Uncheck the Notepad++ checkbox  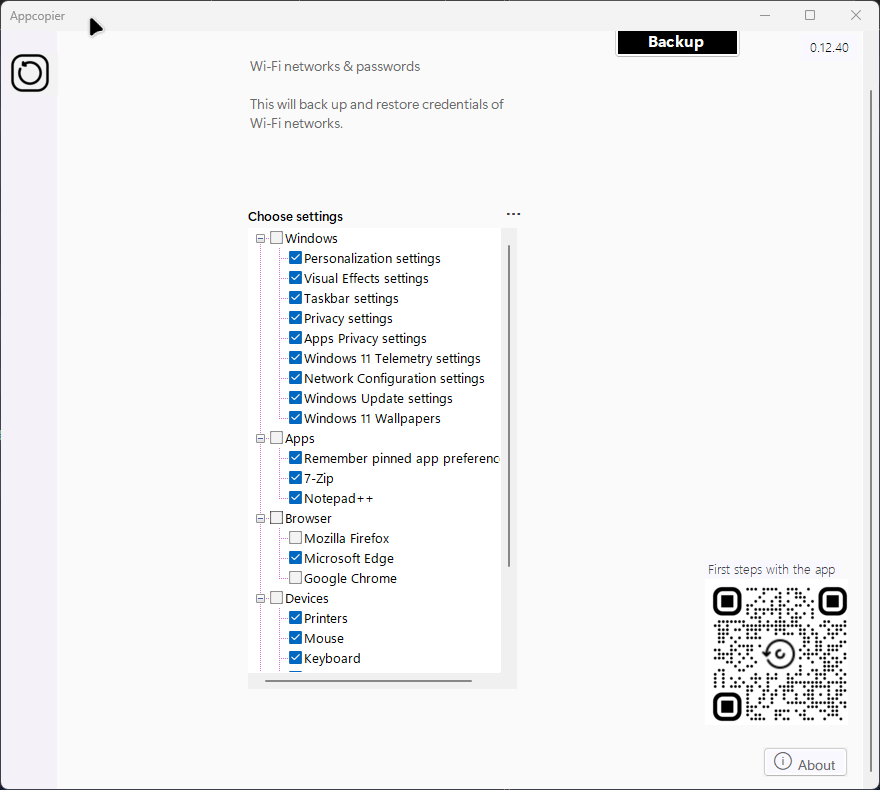tap(296, 498)
